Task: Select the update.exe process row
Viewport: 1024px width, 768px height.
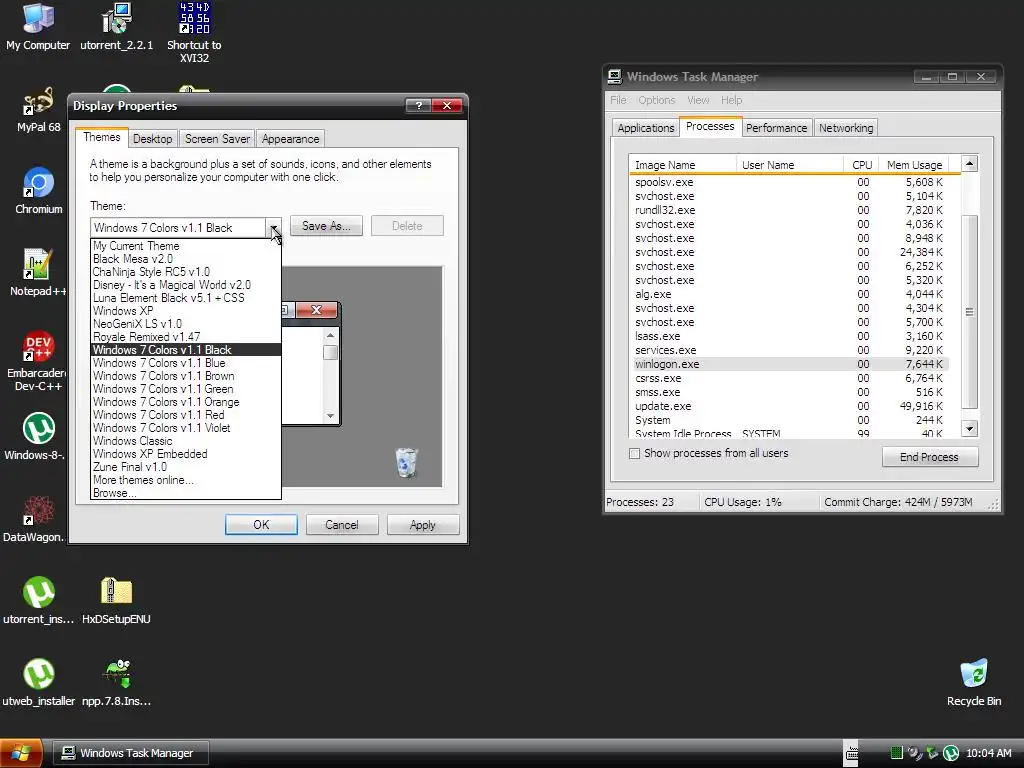Action: pyautogui.click(x=790, y=406)
